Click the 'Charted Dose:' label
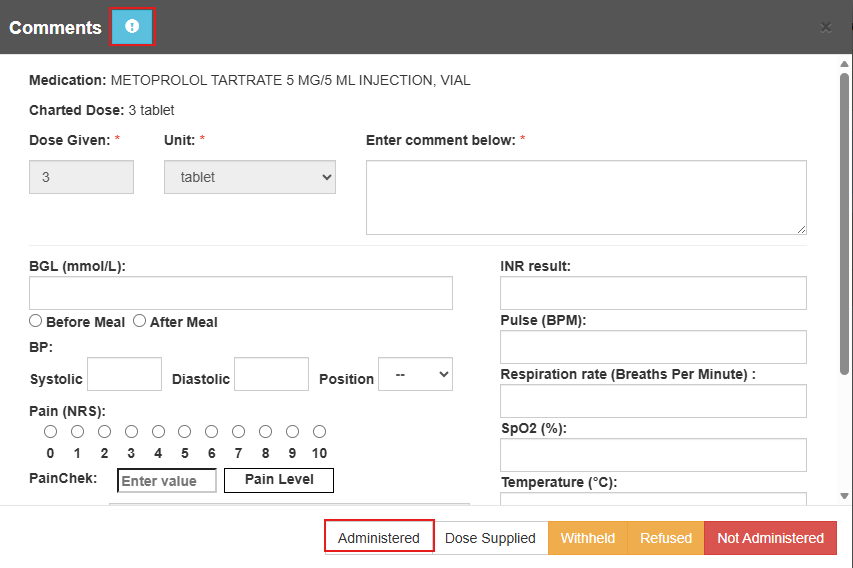 pyautogui.click(x=77, y=110)
